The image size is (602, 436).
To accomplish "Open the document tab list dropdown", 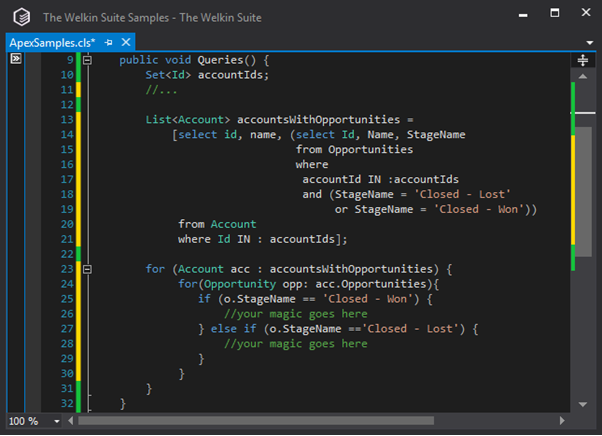I will (x=590, y=43).
